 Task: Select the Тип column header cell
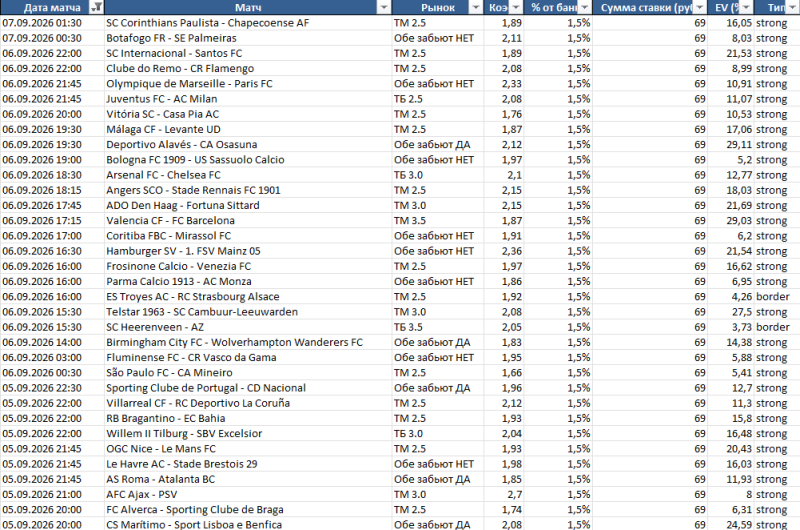777,7
